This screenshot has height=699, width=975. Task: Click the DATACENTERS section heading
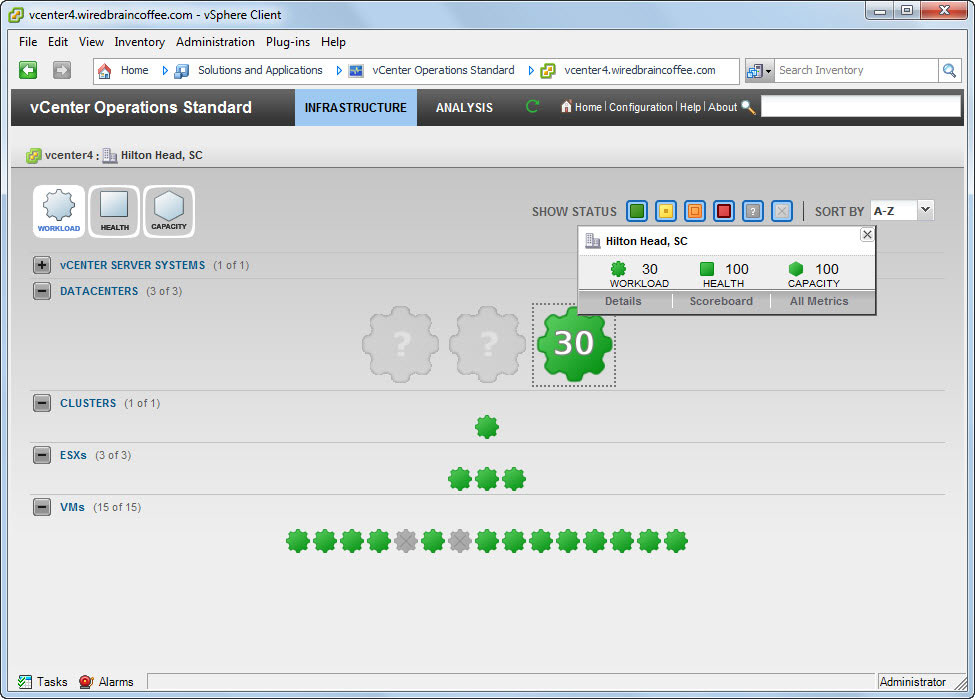[x=99, y=291]
